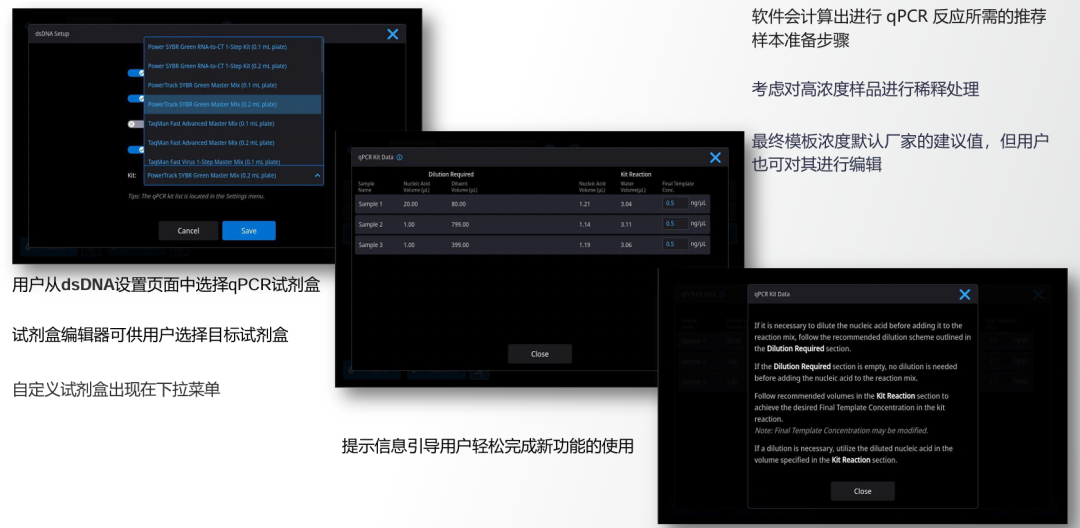The height and width of the screenshot is (528, 1080).
Task: Click the Diluent Volume (µL) column header
Action: [x=464, y=186]
